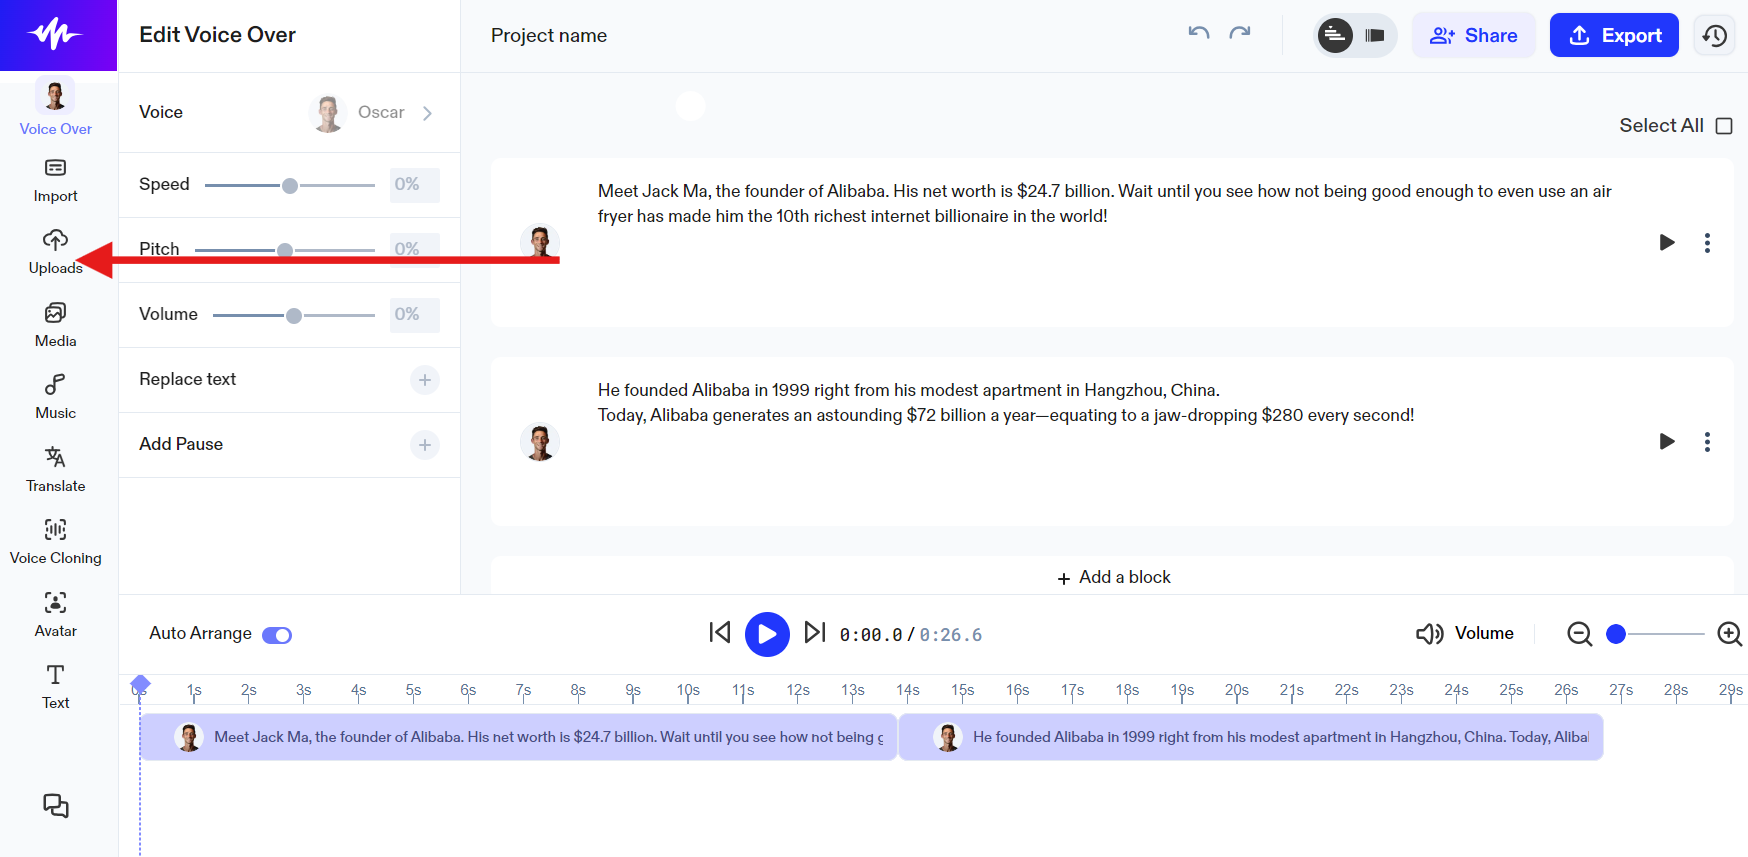1748x857 pixels.
Task: Click the 0:26.6 total duration
Action: [951, 635]
